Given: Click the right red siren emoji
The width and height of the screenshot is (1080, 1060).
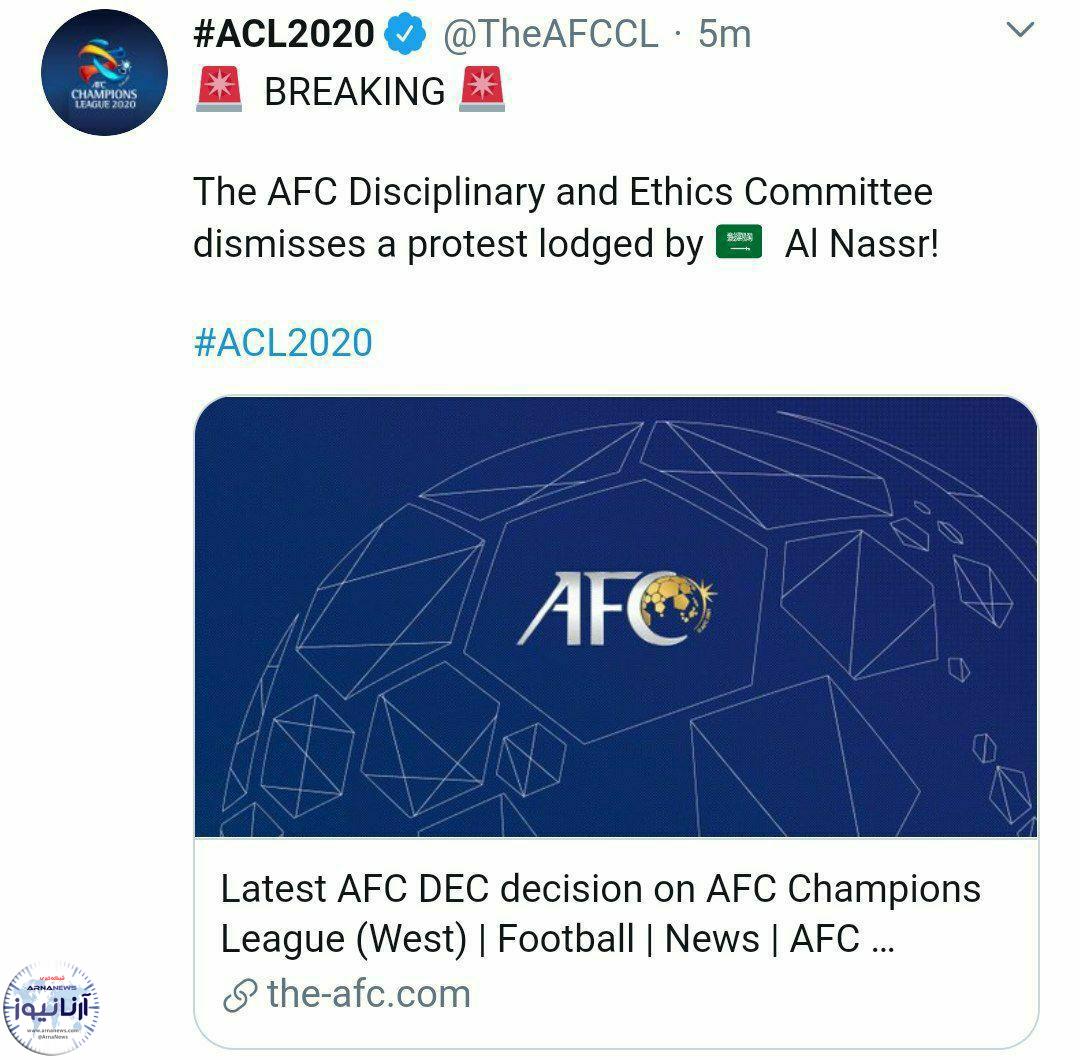Looking at the screenshot, I should (x=482, y=89).
